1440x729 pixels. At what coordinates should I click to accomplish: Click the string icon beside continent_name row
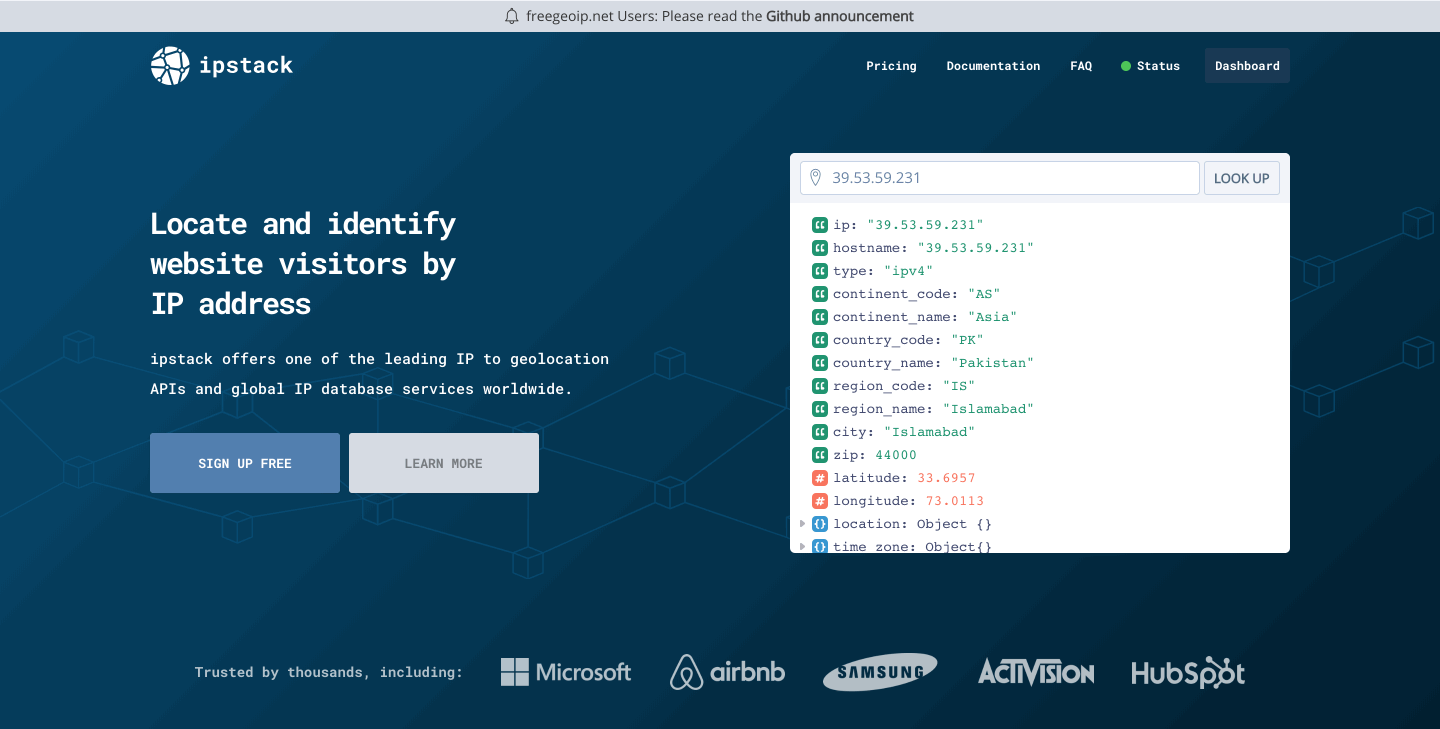pyautogui.click(x=820, y=317)
